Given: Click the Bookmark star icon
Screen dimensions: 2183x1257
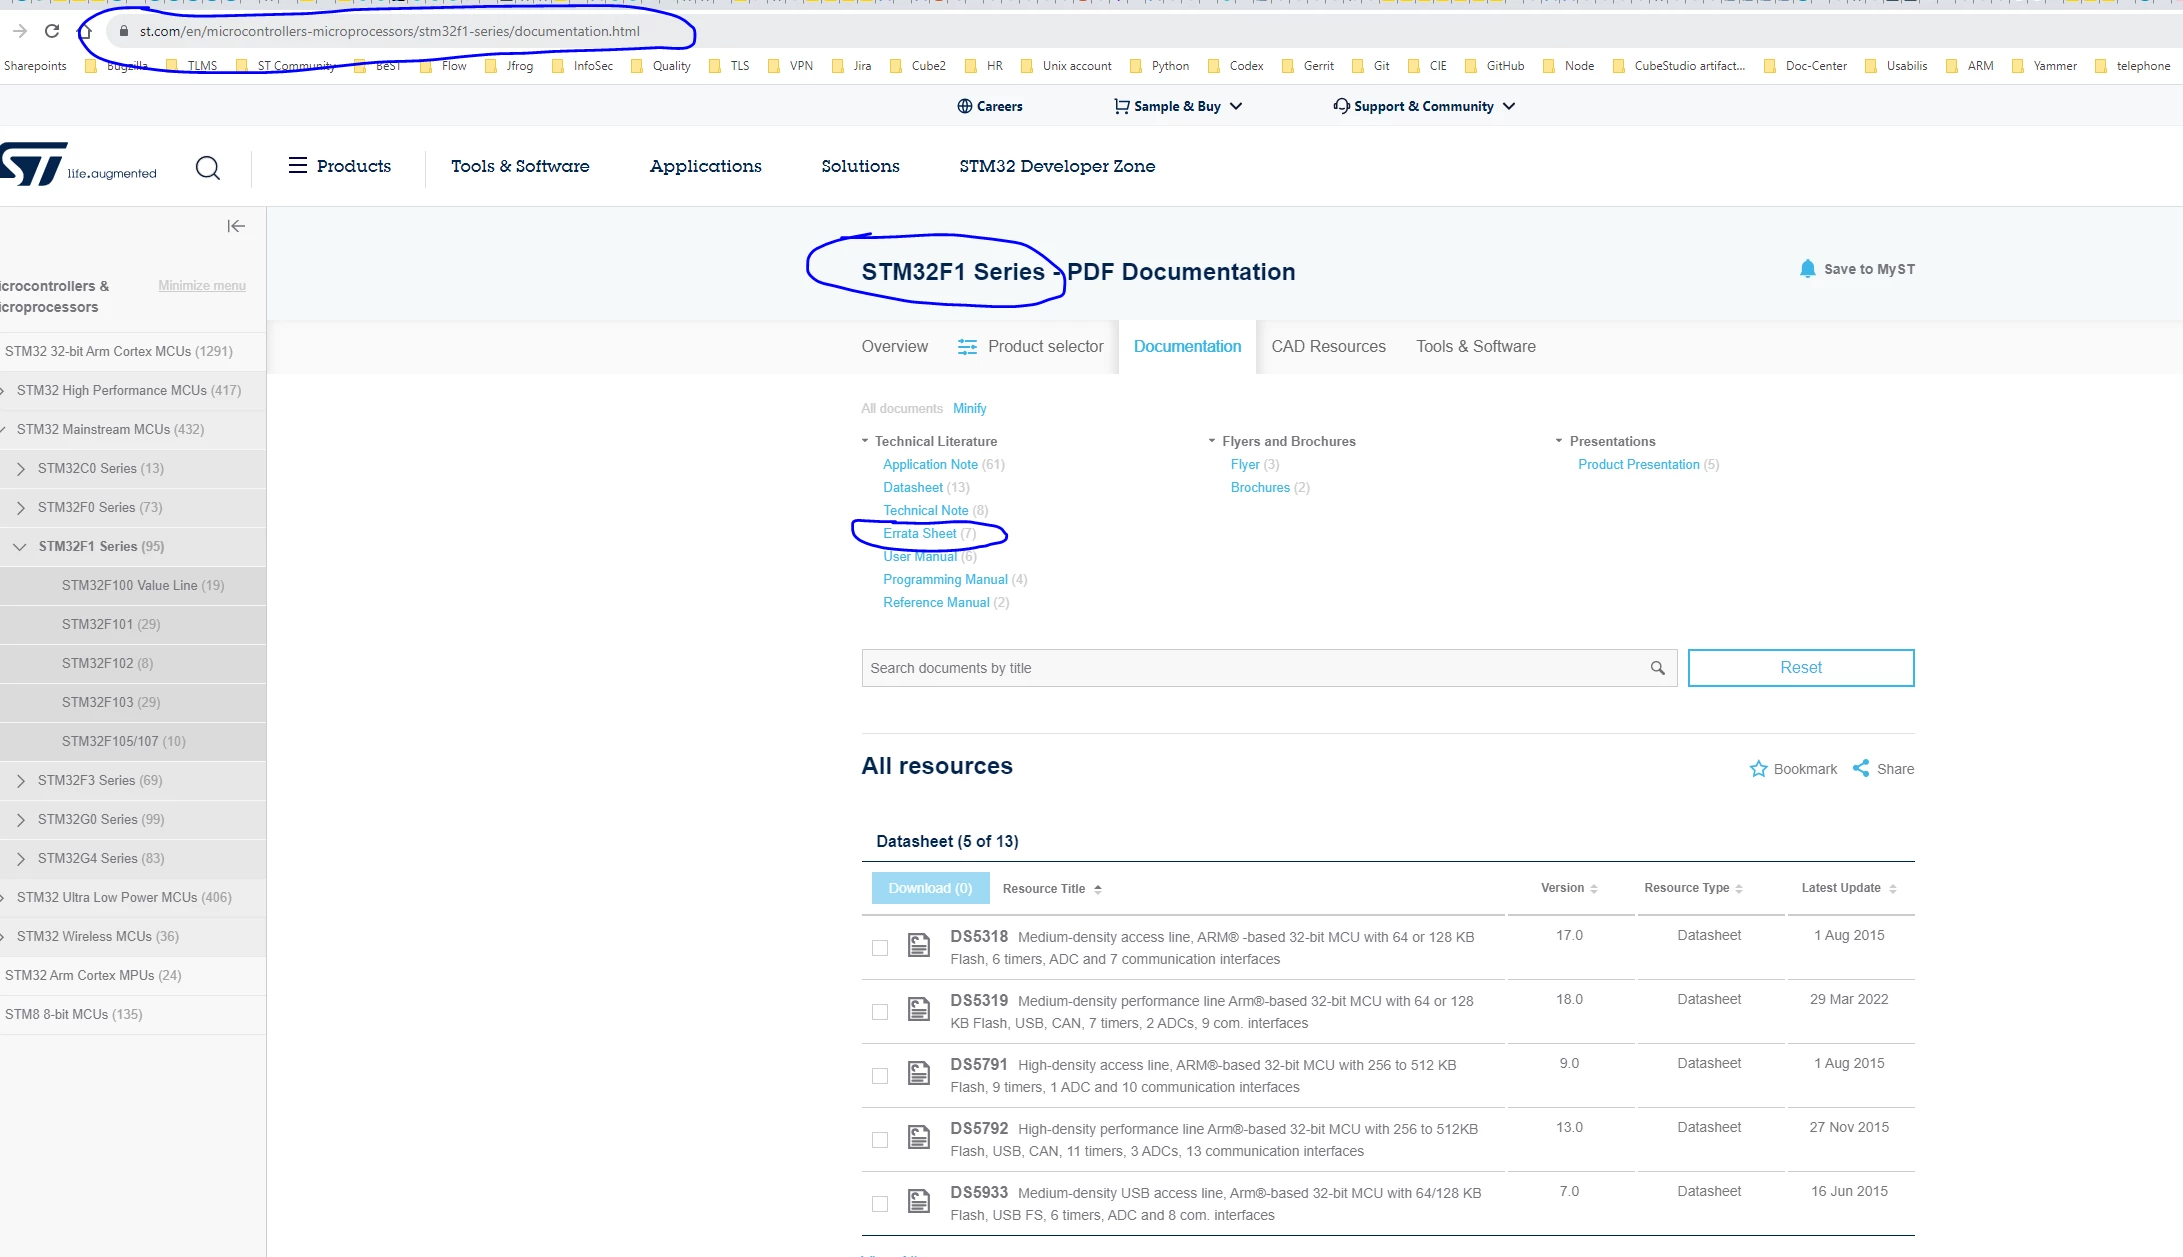Looking at the screenshot, I should [1758, 769].
